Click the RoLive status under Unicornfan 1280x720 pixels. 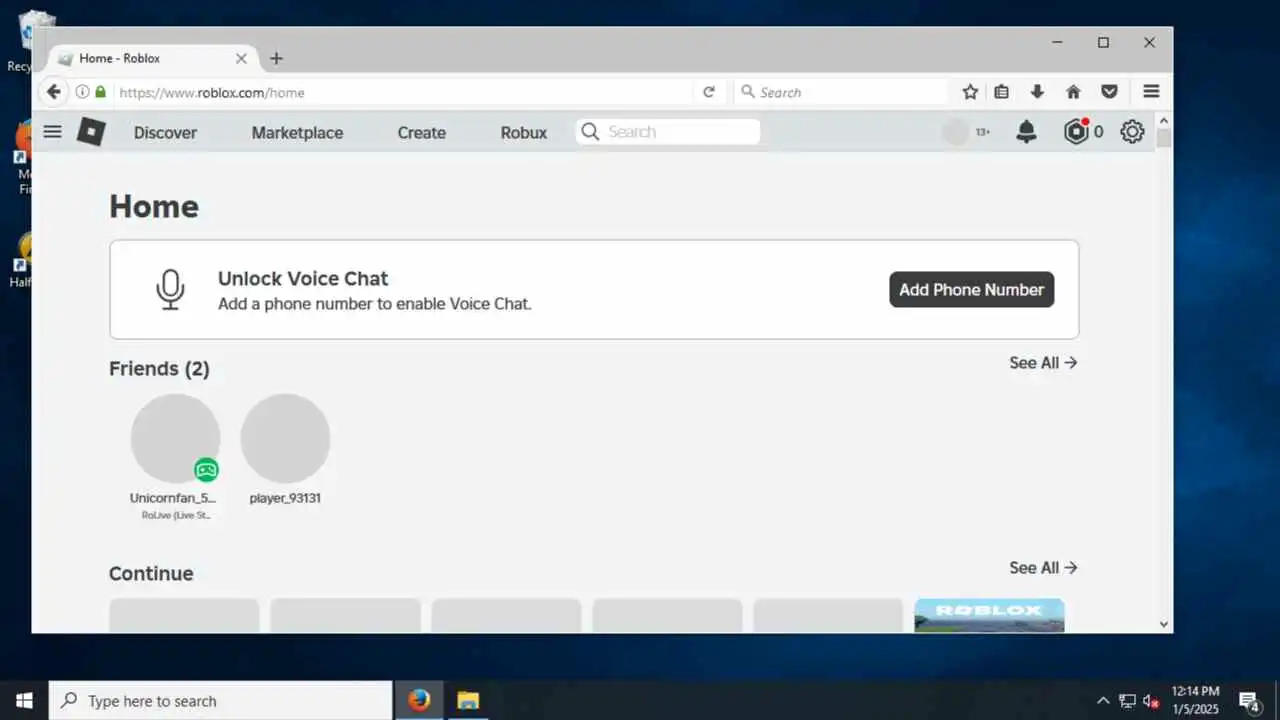[x=176, y=515]
